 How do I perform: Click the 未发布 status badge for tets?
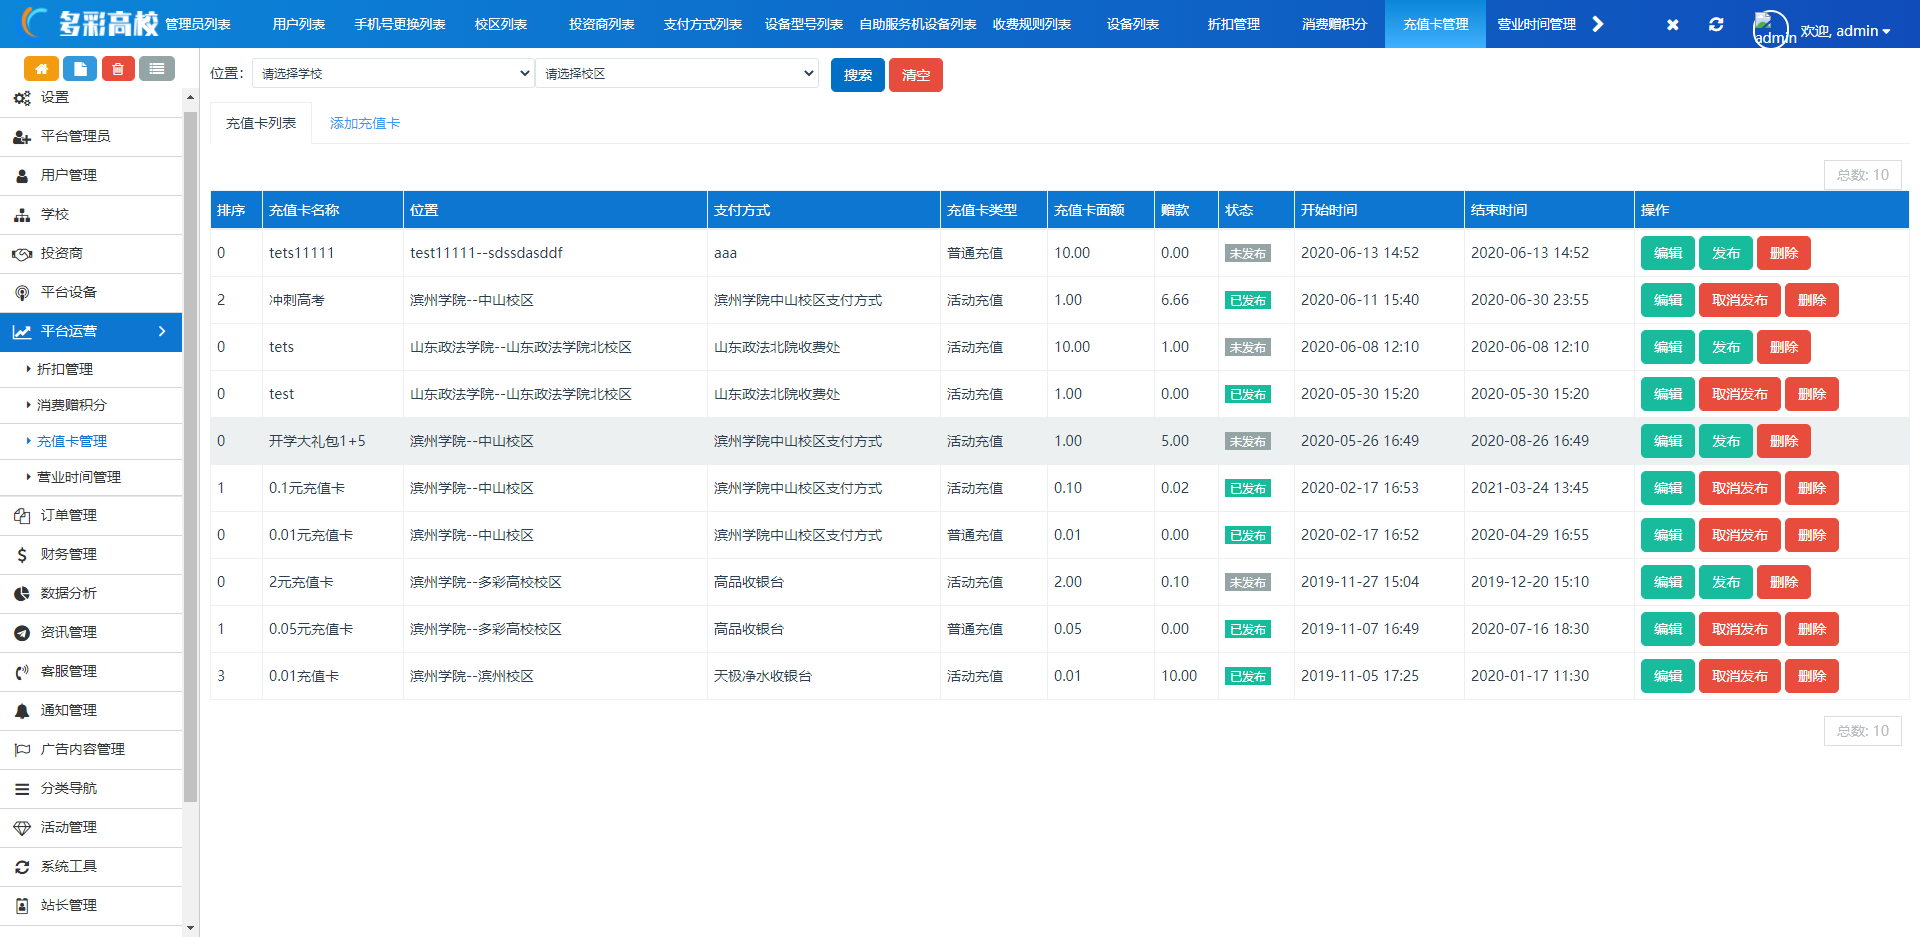[1247, 347]
